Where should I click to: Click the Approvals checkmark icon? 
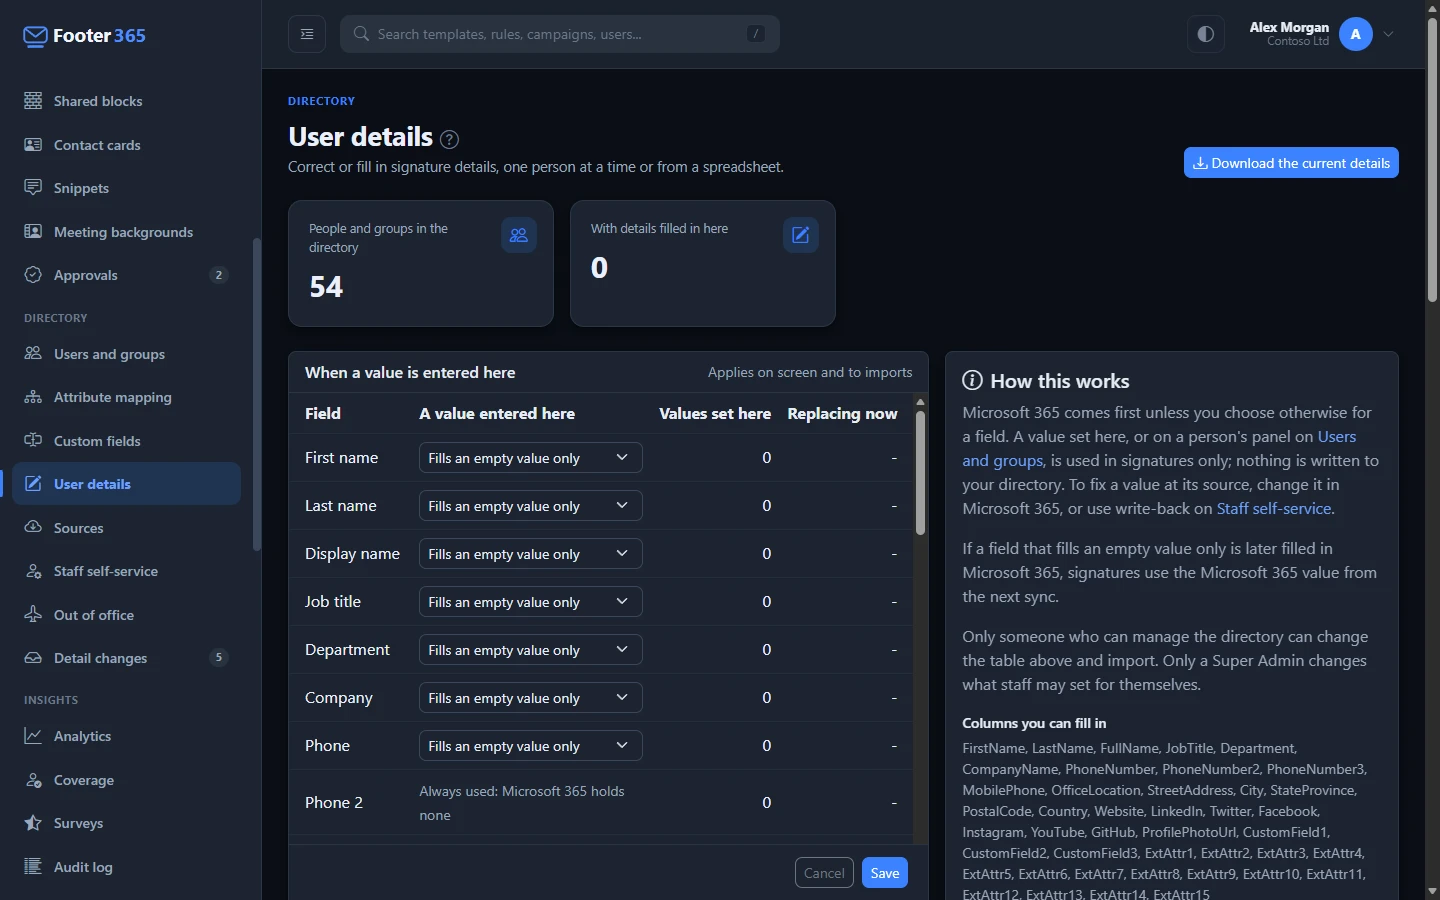pos(33,275)
